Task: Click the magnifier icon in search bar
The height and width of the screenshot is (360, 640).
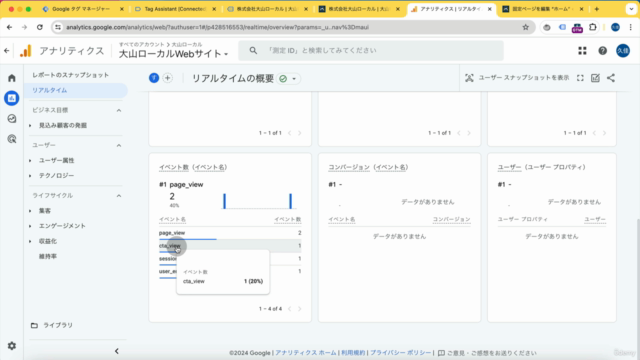Action: click(x=253, y=51)
